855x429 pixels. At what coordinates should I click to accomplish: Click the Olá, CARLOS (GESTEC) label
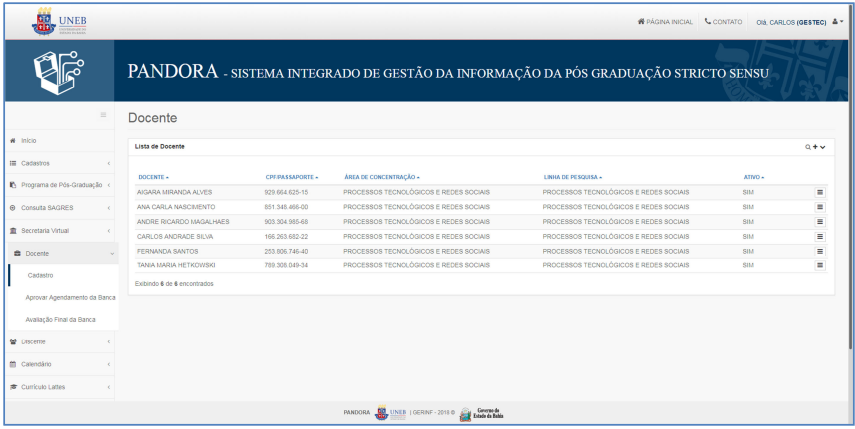[x=791, y=22]
